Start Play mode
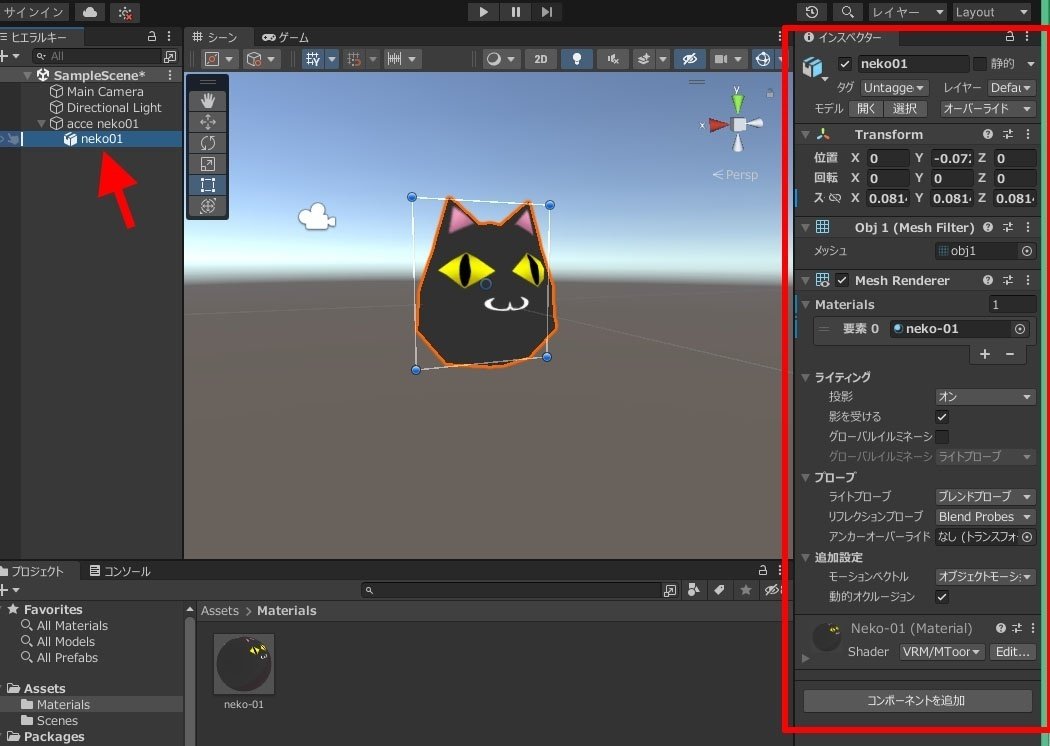 [483, 11]
